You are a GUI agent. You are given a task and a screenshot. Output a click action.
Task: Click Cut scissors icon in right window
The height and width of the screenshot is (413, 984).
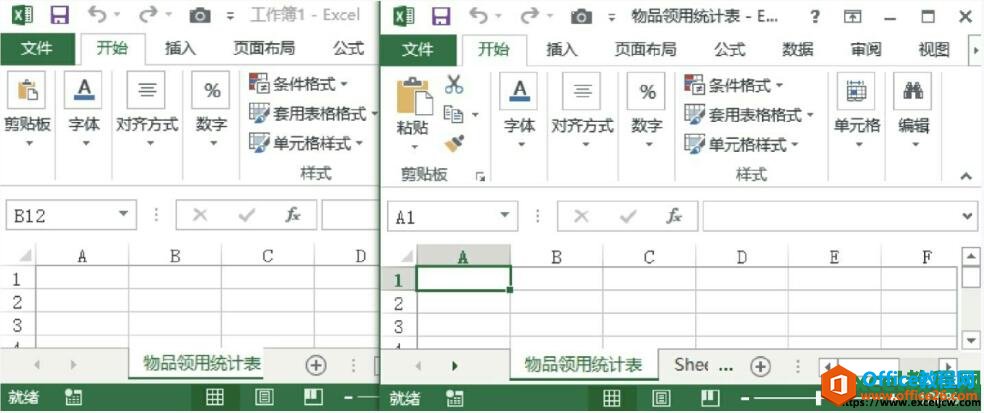(454, 84)
